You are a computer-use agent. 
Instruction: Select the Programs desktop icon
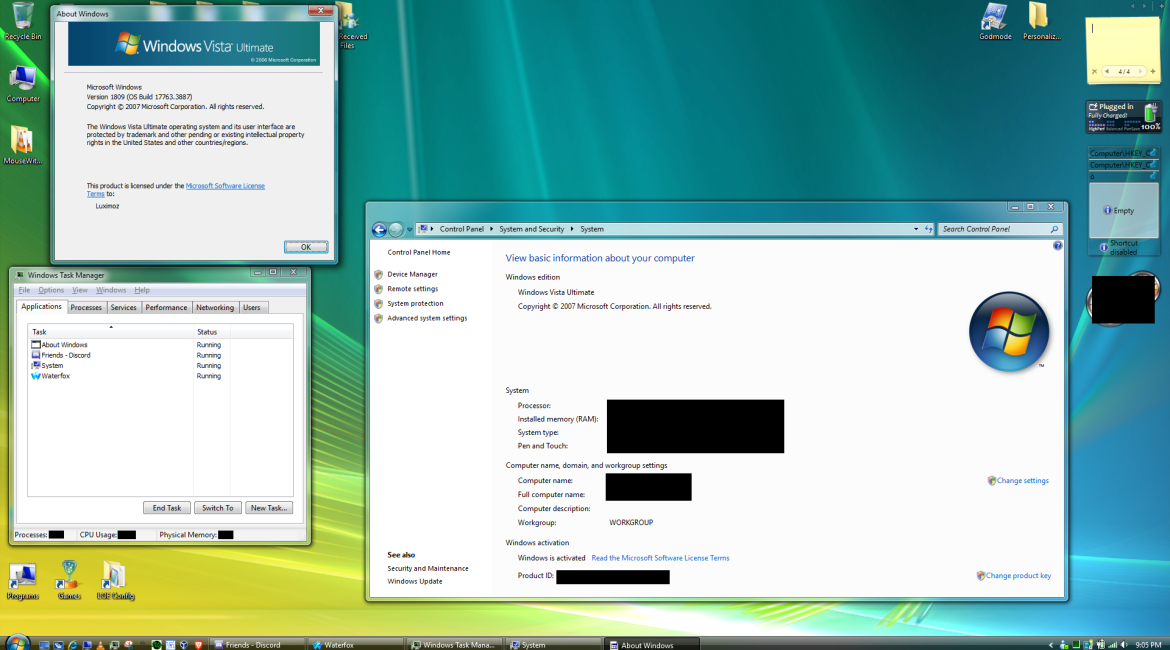coord(22,581)
